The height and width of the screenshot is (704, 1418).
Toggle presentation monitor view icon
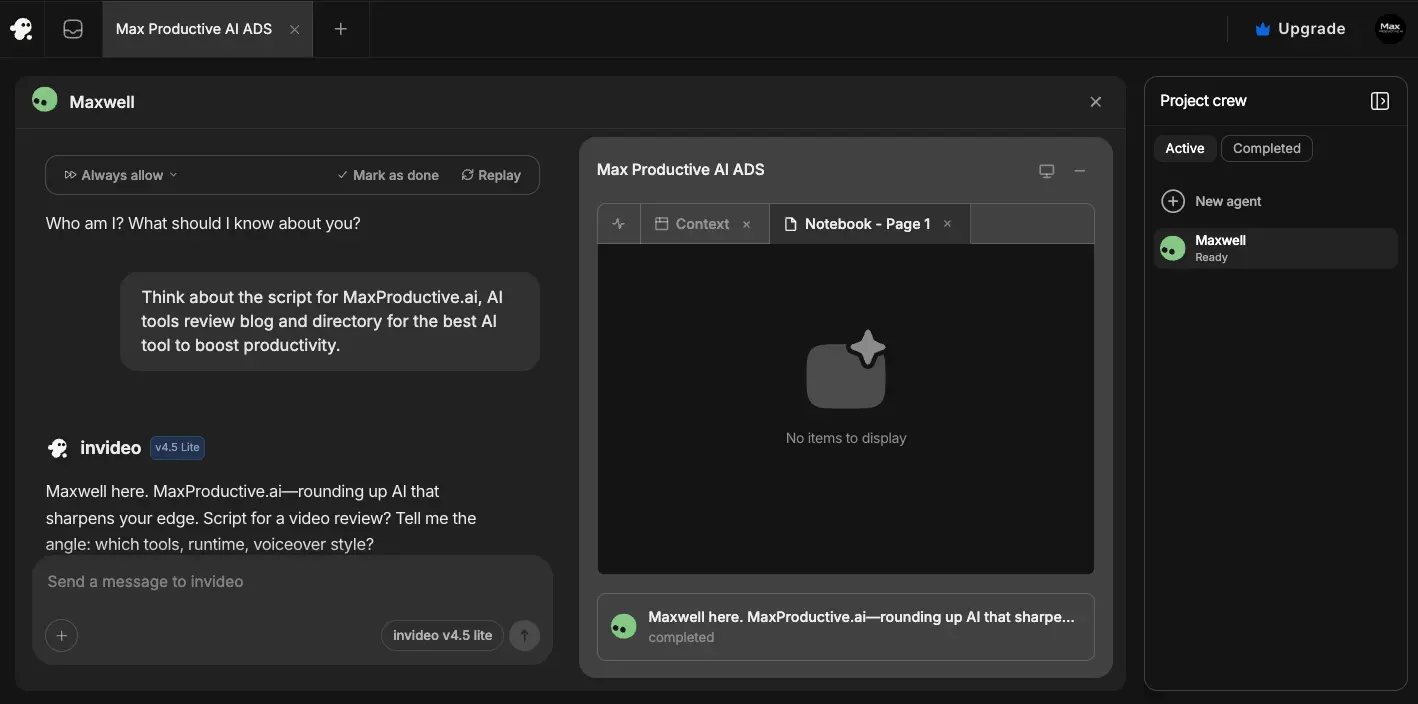pyautogui.click(x=1047, y=171)
